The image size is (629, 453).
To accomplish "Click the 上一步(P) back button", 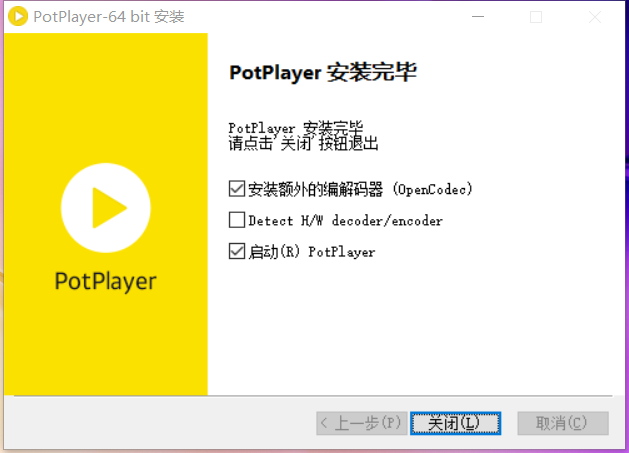I will 360,423.
